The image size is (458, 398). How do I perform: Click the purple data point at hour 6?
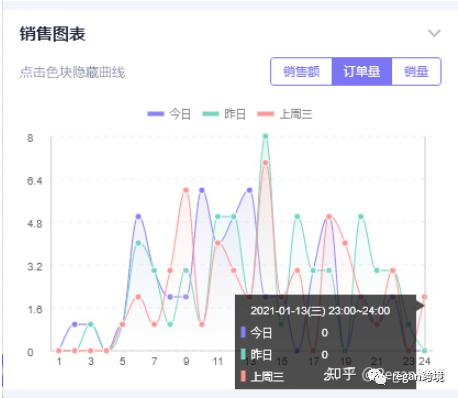point(138,217)
